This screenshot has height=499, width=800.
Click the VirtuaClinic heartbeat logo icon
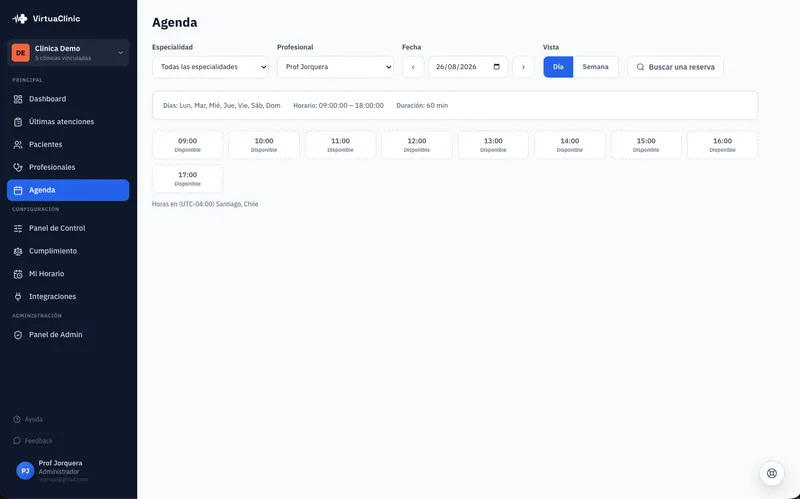[20, 19]
